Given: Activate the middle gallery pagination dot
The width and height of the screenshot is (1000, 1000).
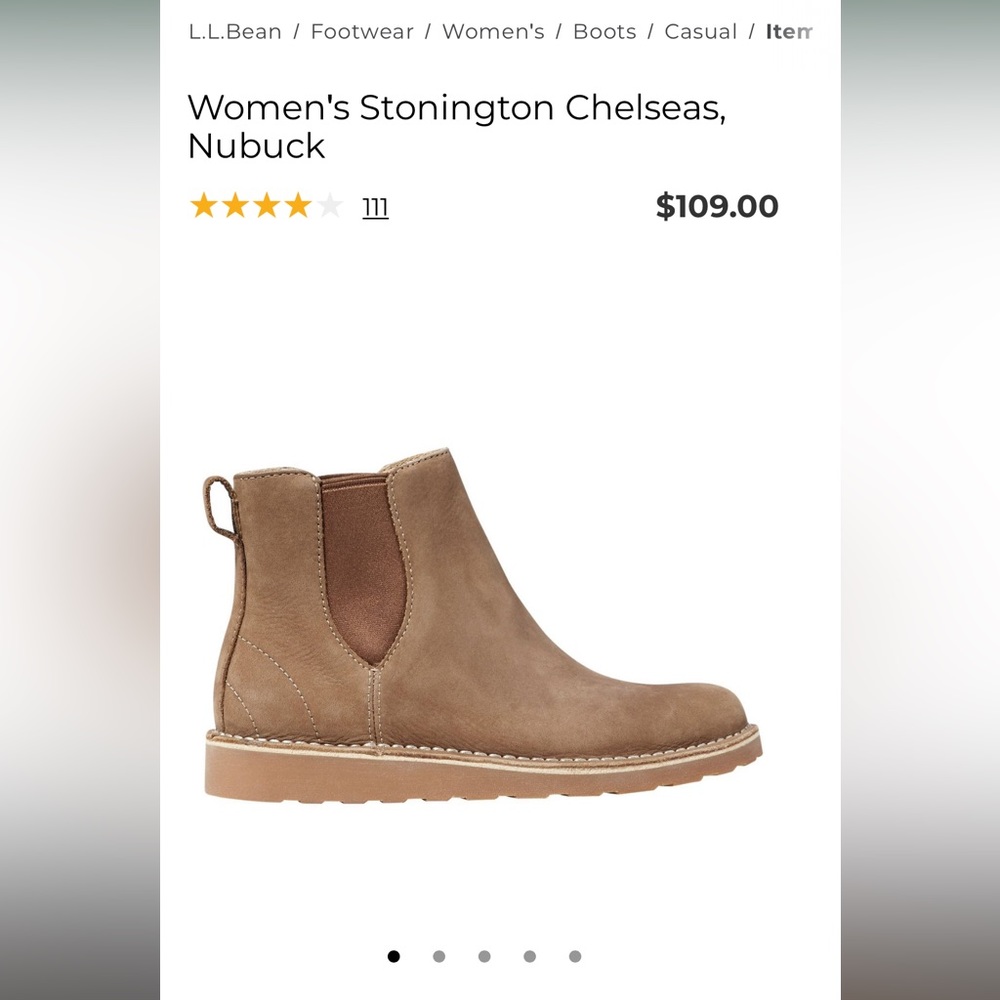Looking at the screenshot, I should tap(485, 956).
